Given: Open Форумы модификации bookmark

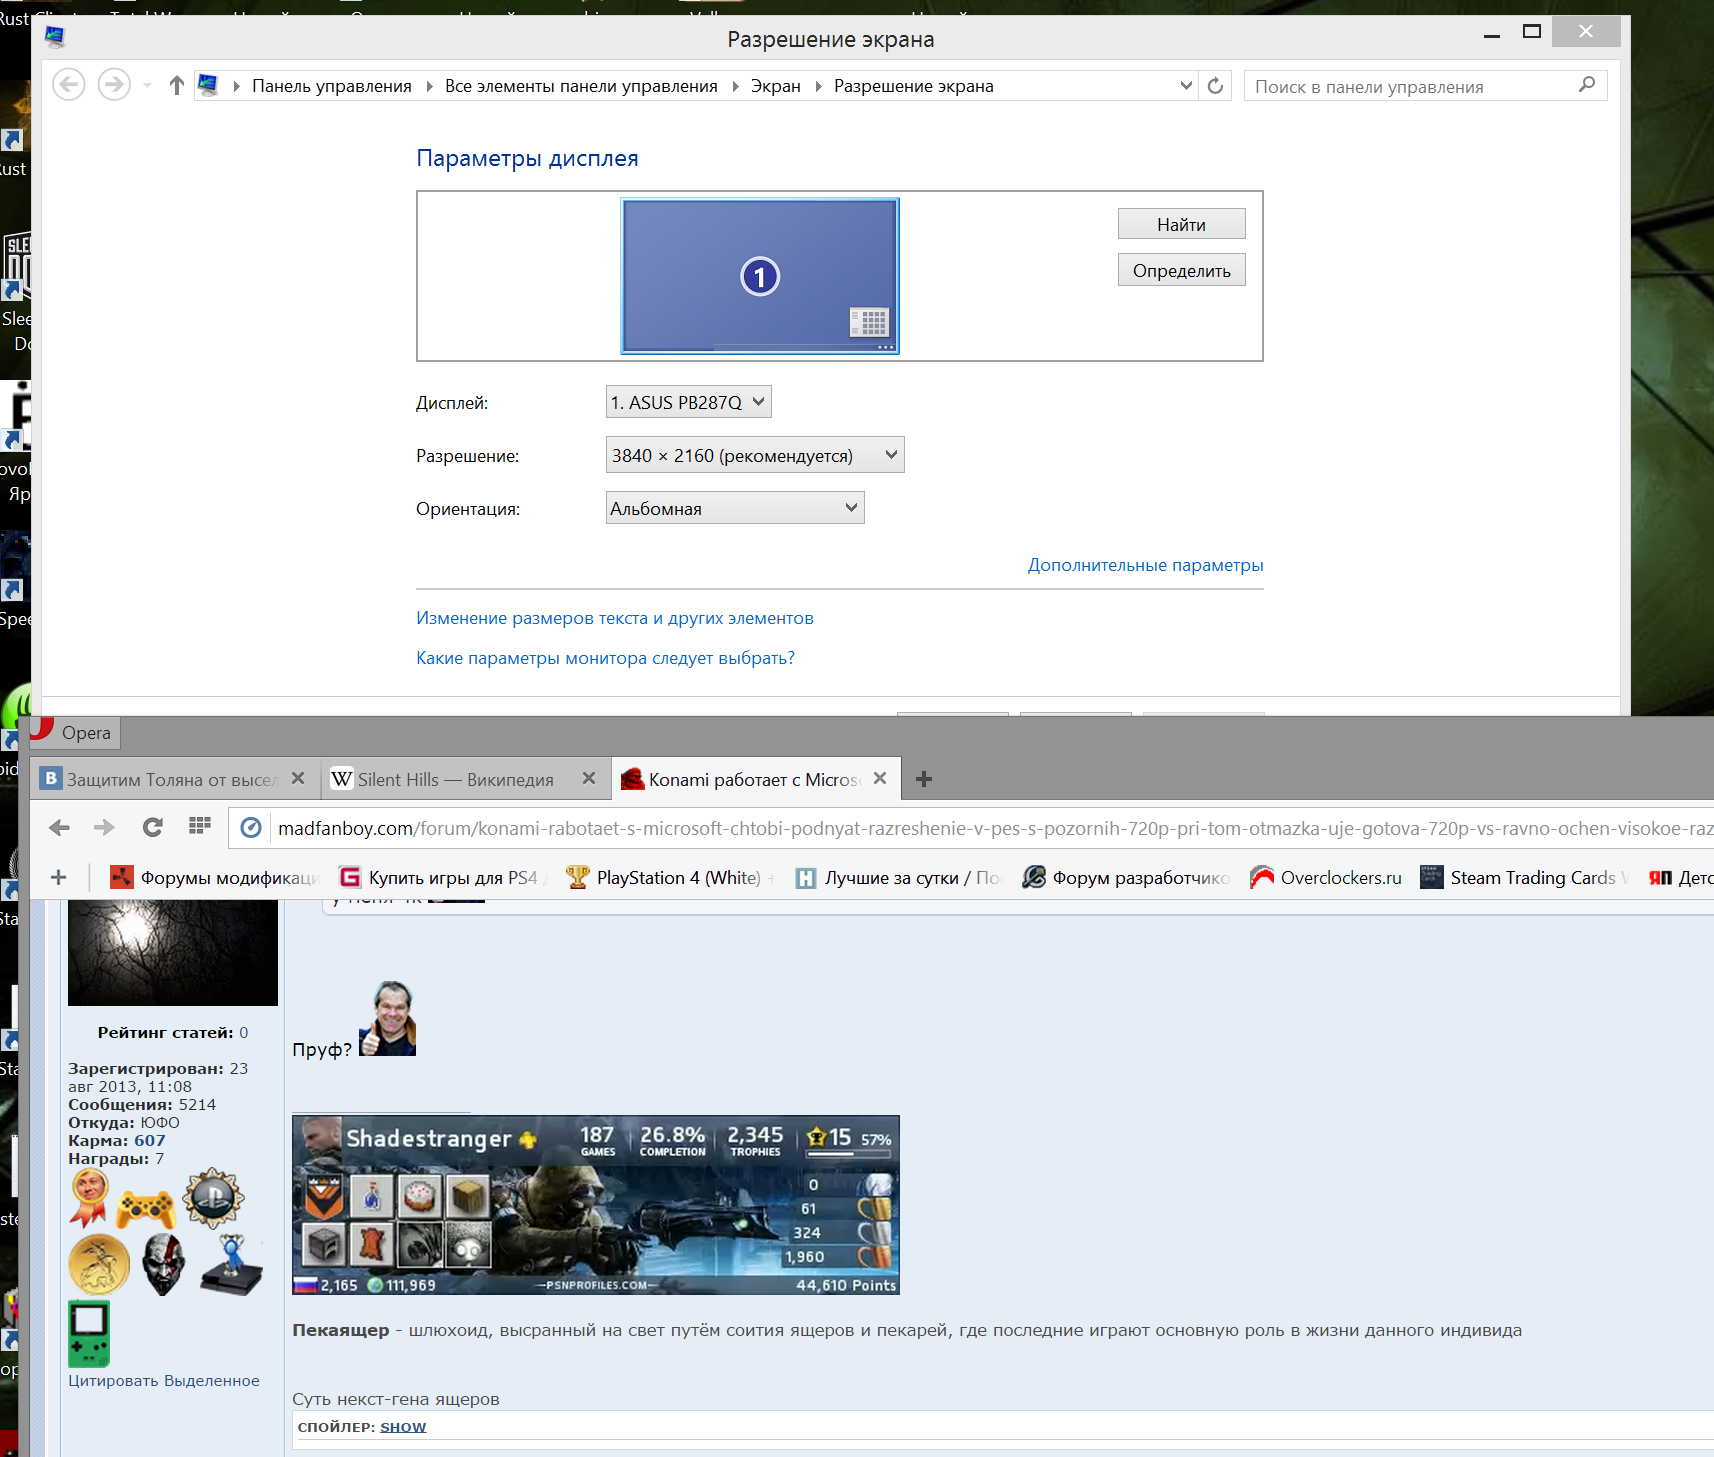Looking at the screenshot, I should [x=214, y=877].
